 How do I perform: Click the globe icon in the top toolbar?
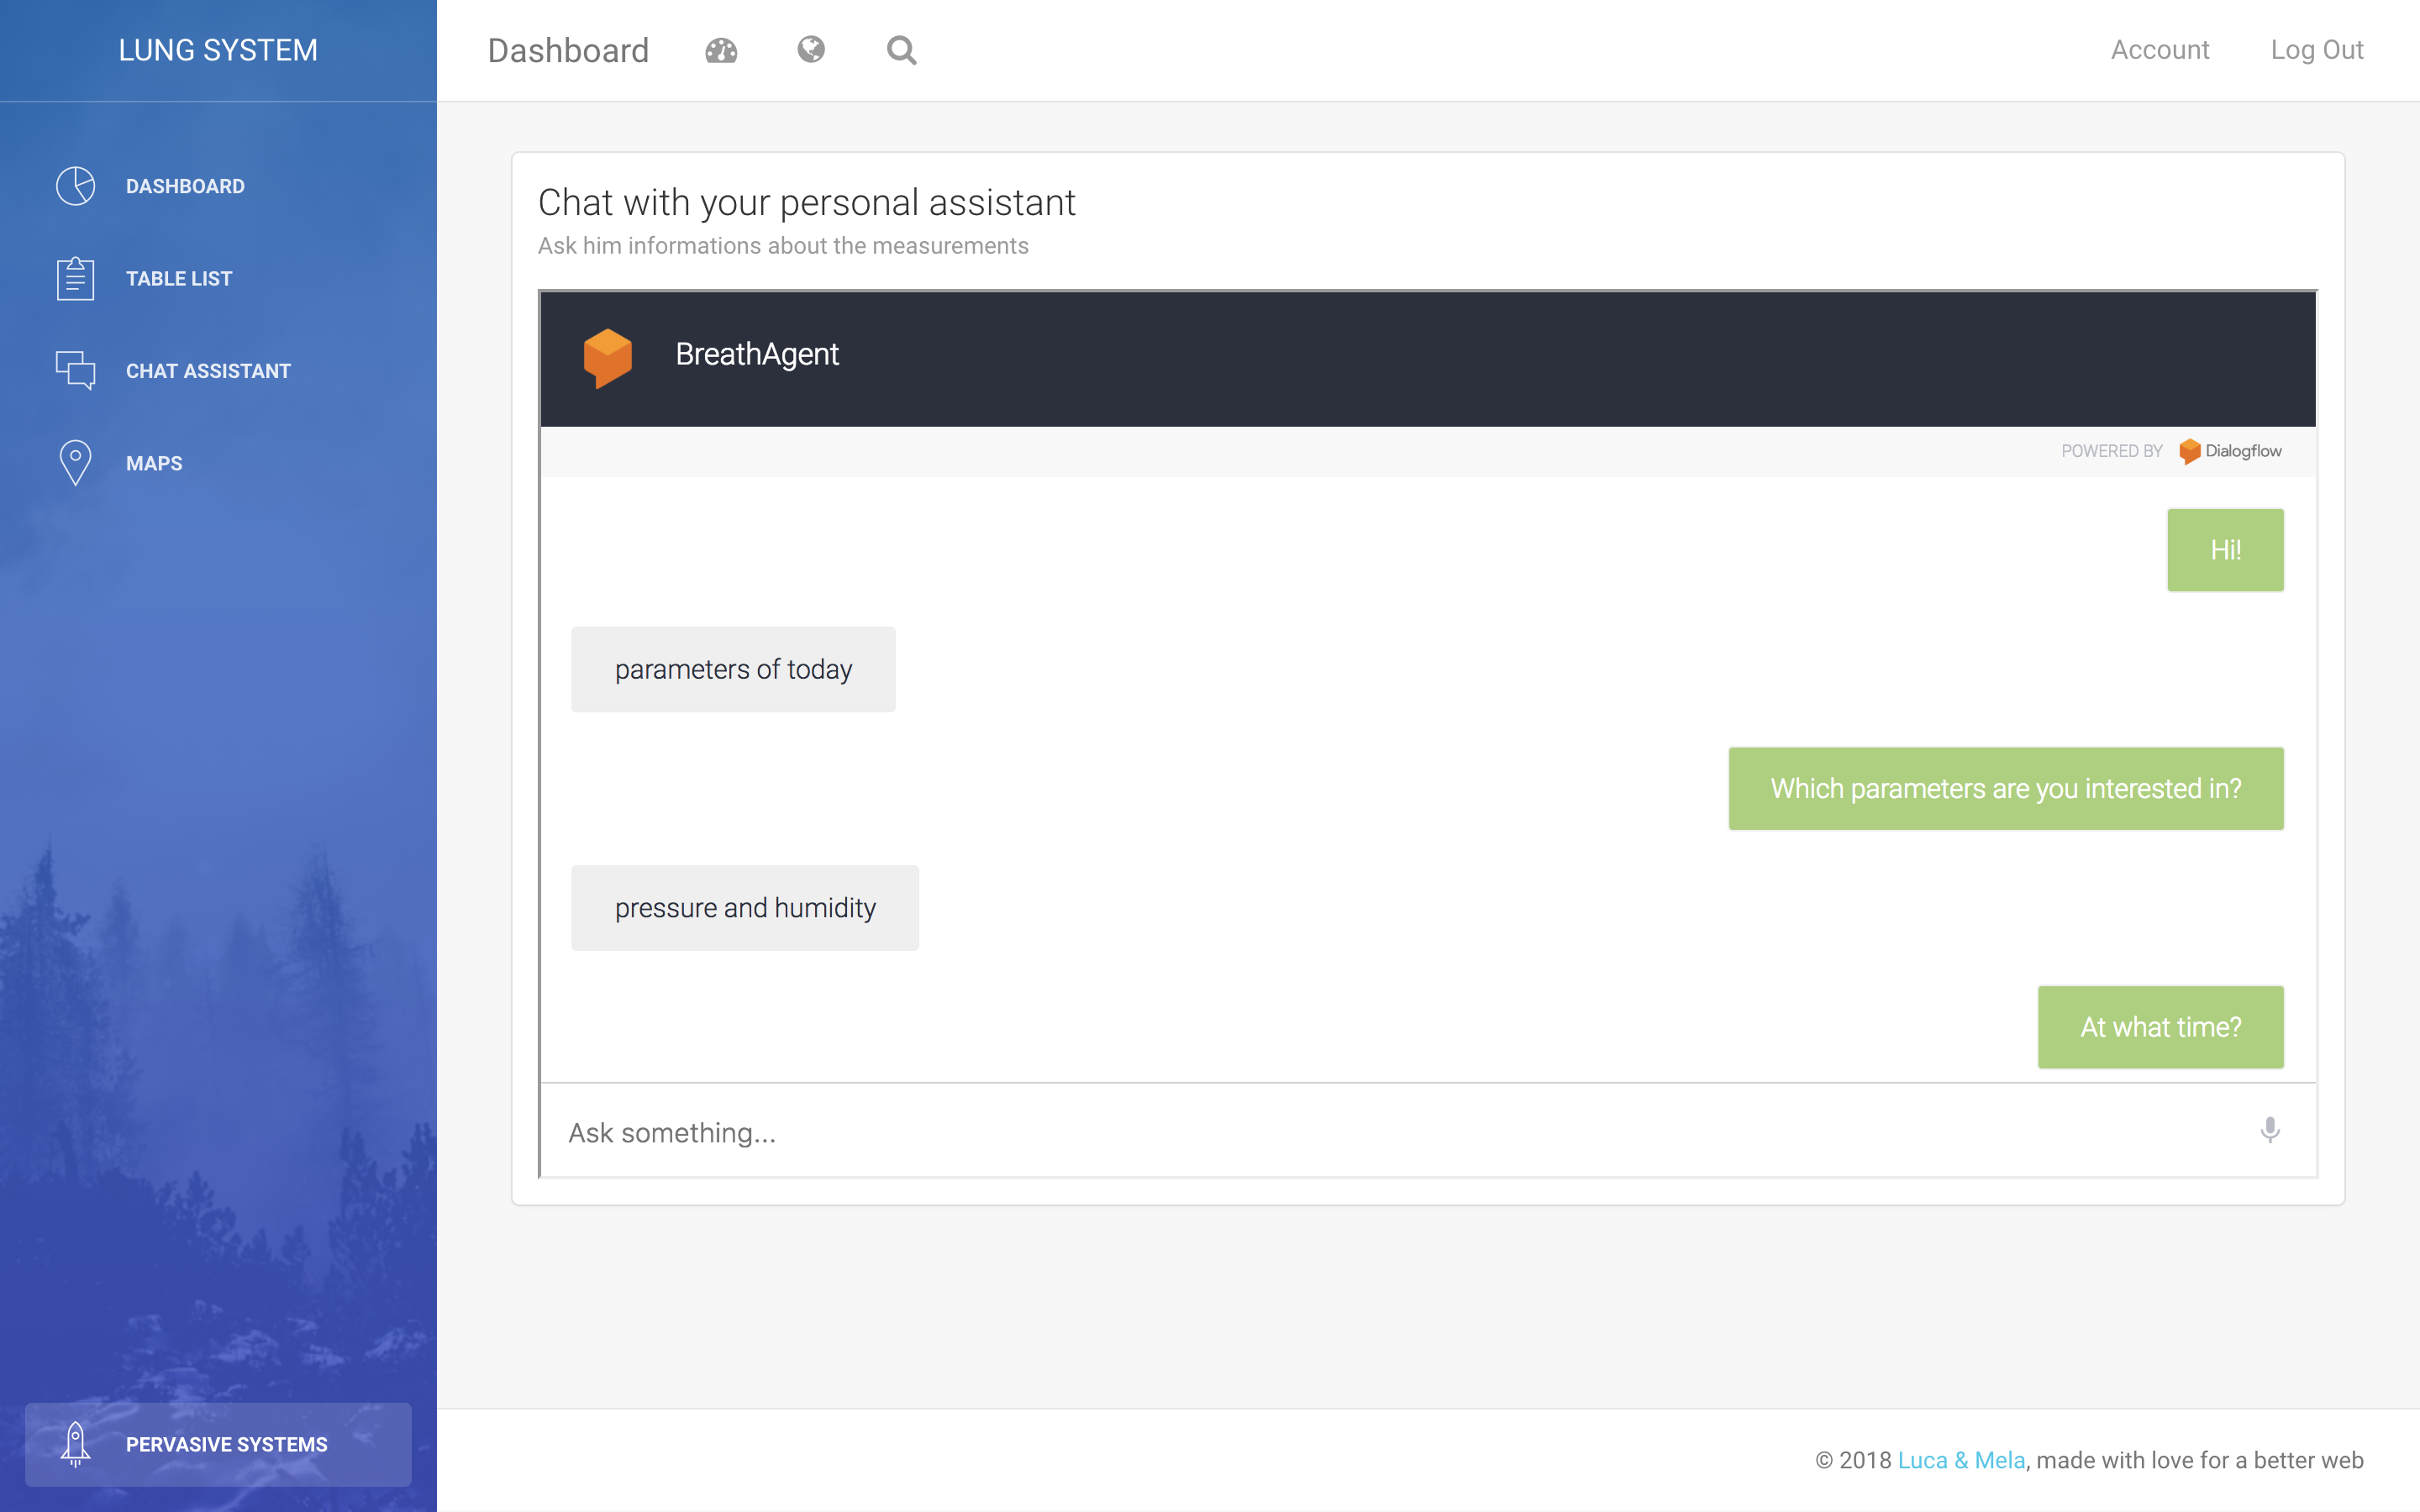[812, 49]
